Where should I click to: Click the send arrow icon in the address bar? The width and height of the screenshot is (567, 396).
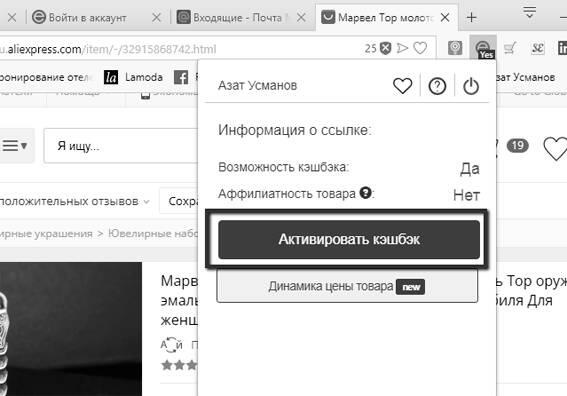(402, 48)
